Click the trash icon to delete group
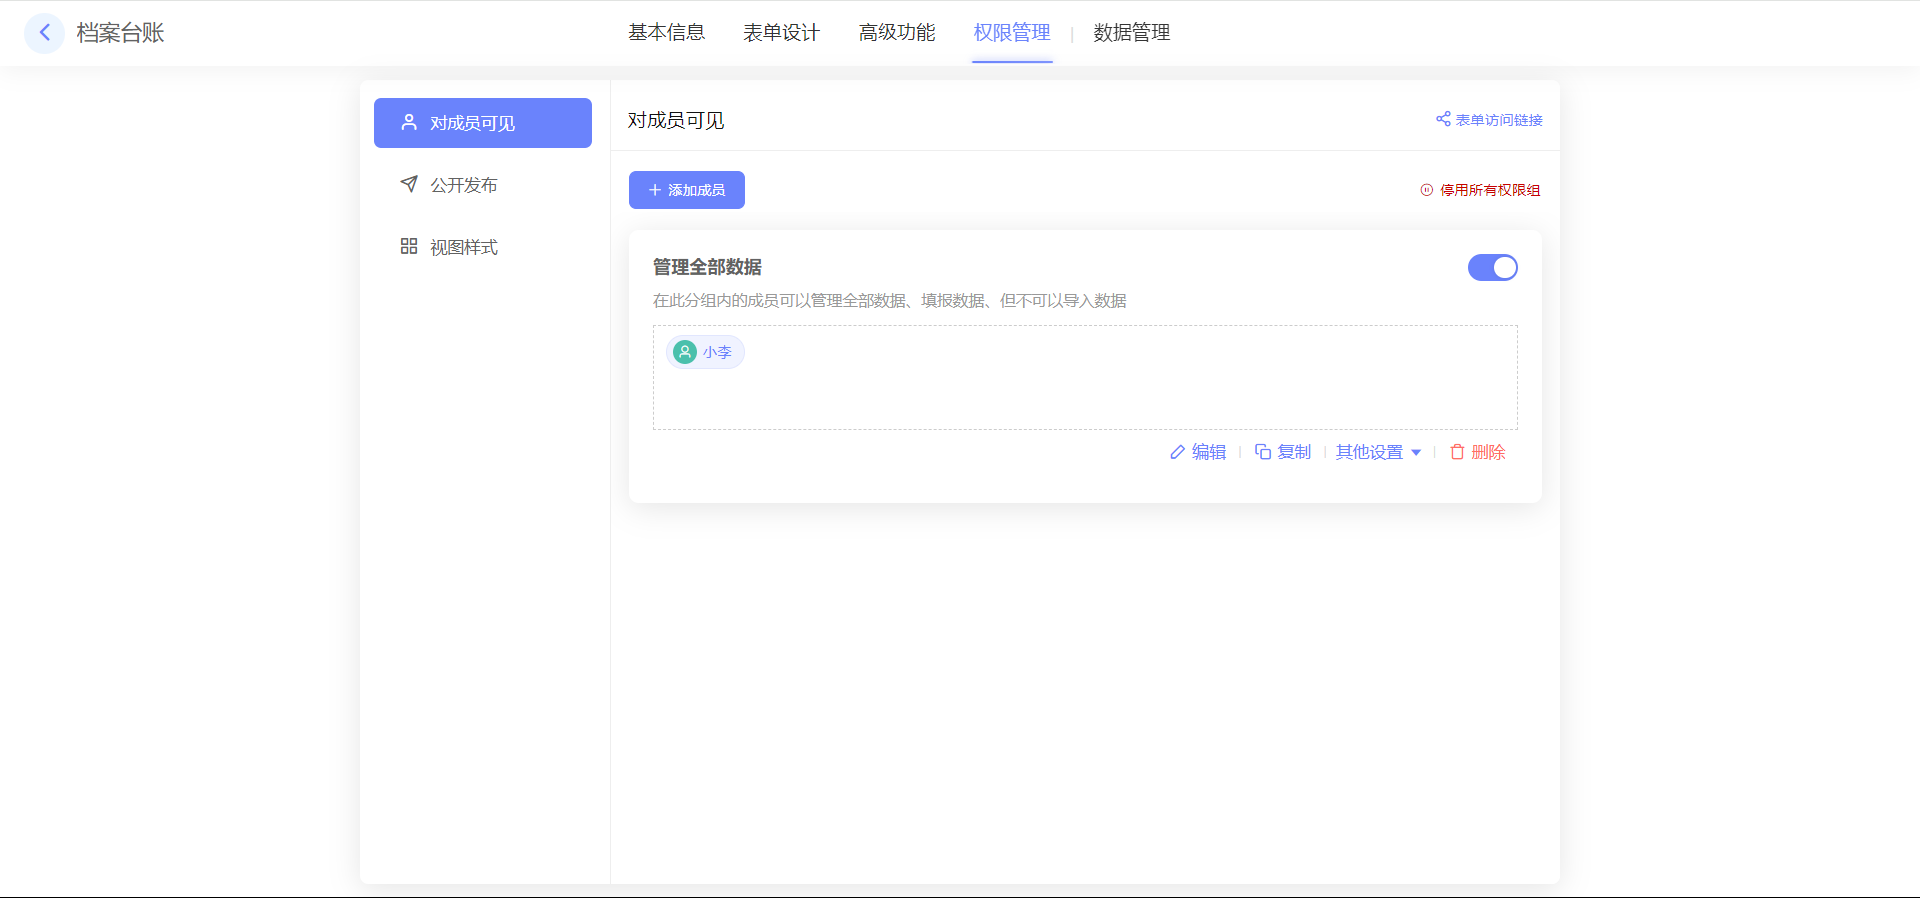Viewport: 1920px width, 898px height. 1457,452
